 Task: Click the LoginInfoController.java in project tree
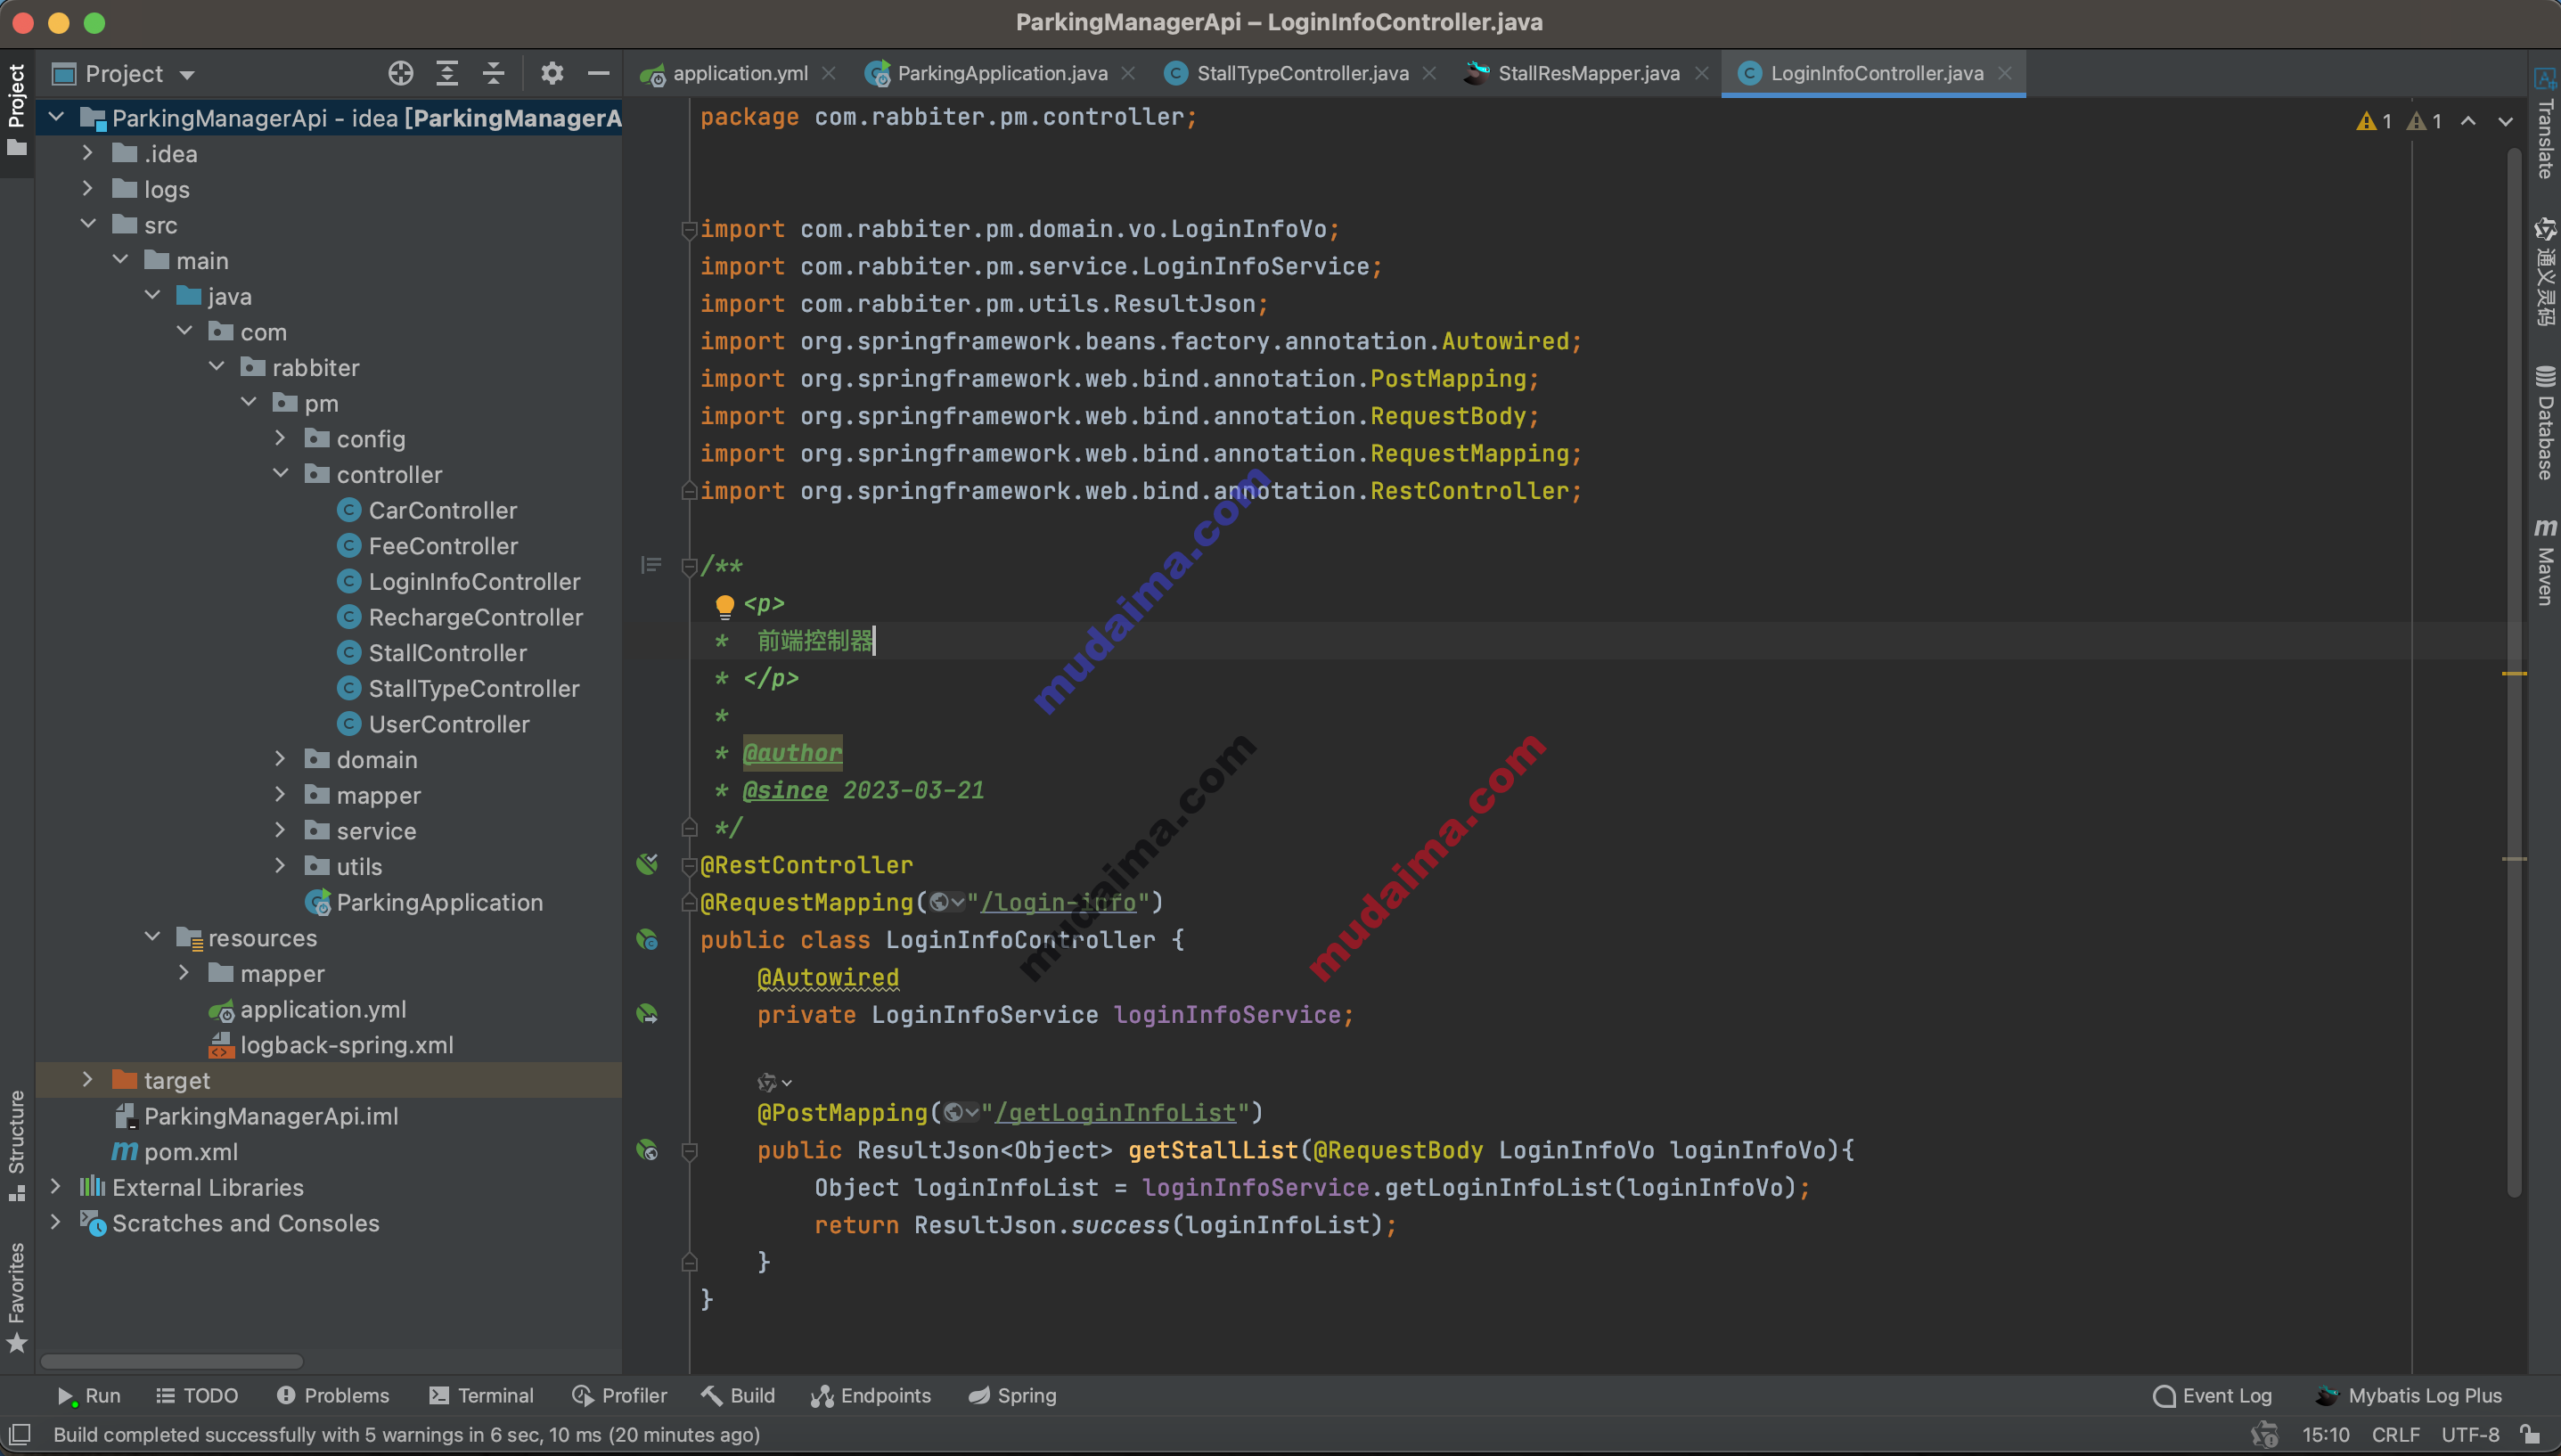click(x=473, y=580)
